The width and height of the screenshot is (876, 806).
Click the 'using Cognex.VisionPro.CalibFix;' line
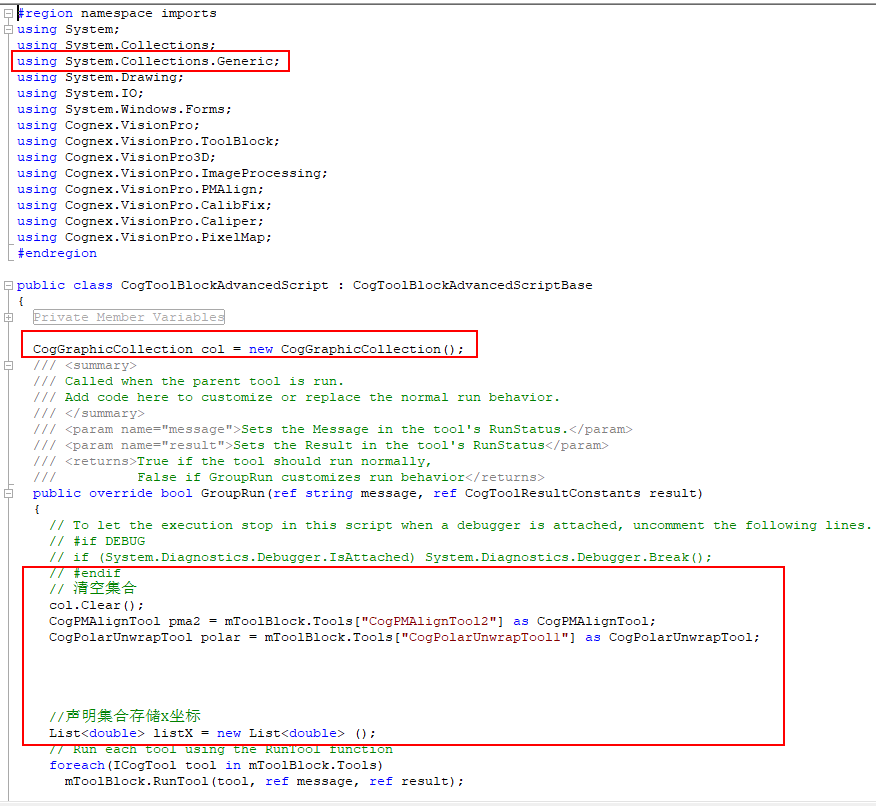(144, 206)
